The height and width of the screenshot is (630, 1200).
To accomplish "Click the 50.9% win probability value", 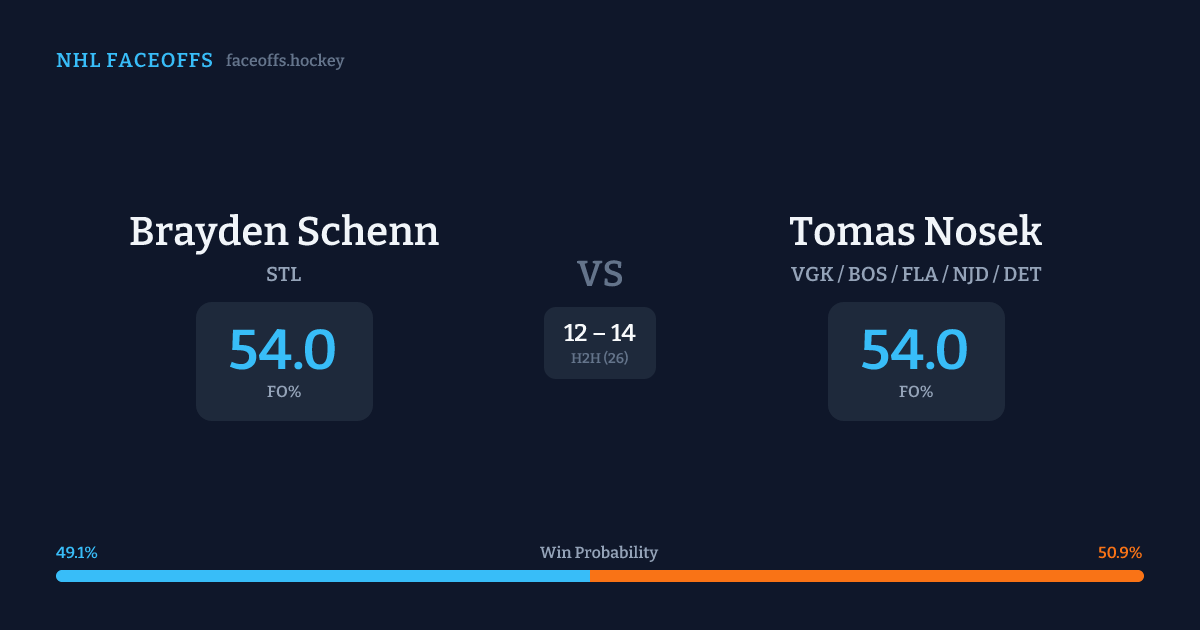I will point(1120,553).
